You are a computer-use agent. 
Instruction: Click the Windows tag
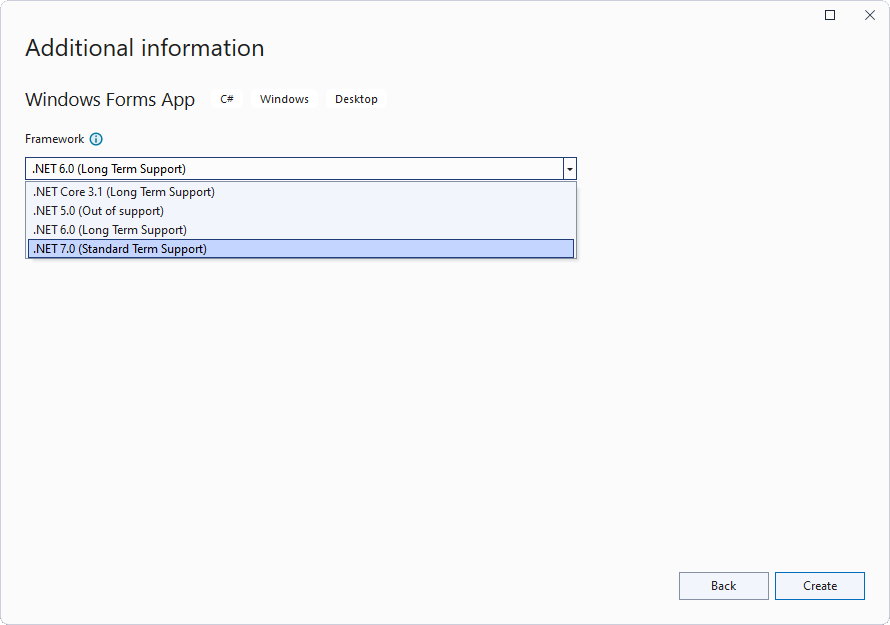pyautogui.click(x=284, y=99)
